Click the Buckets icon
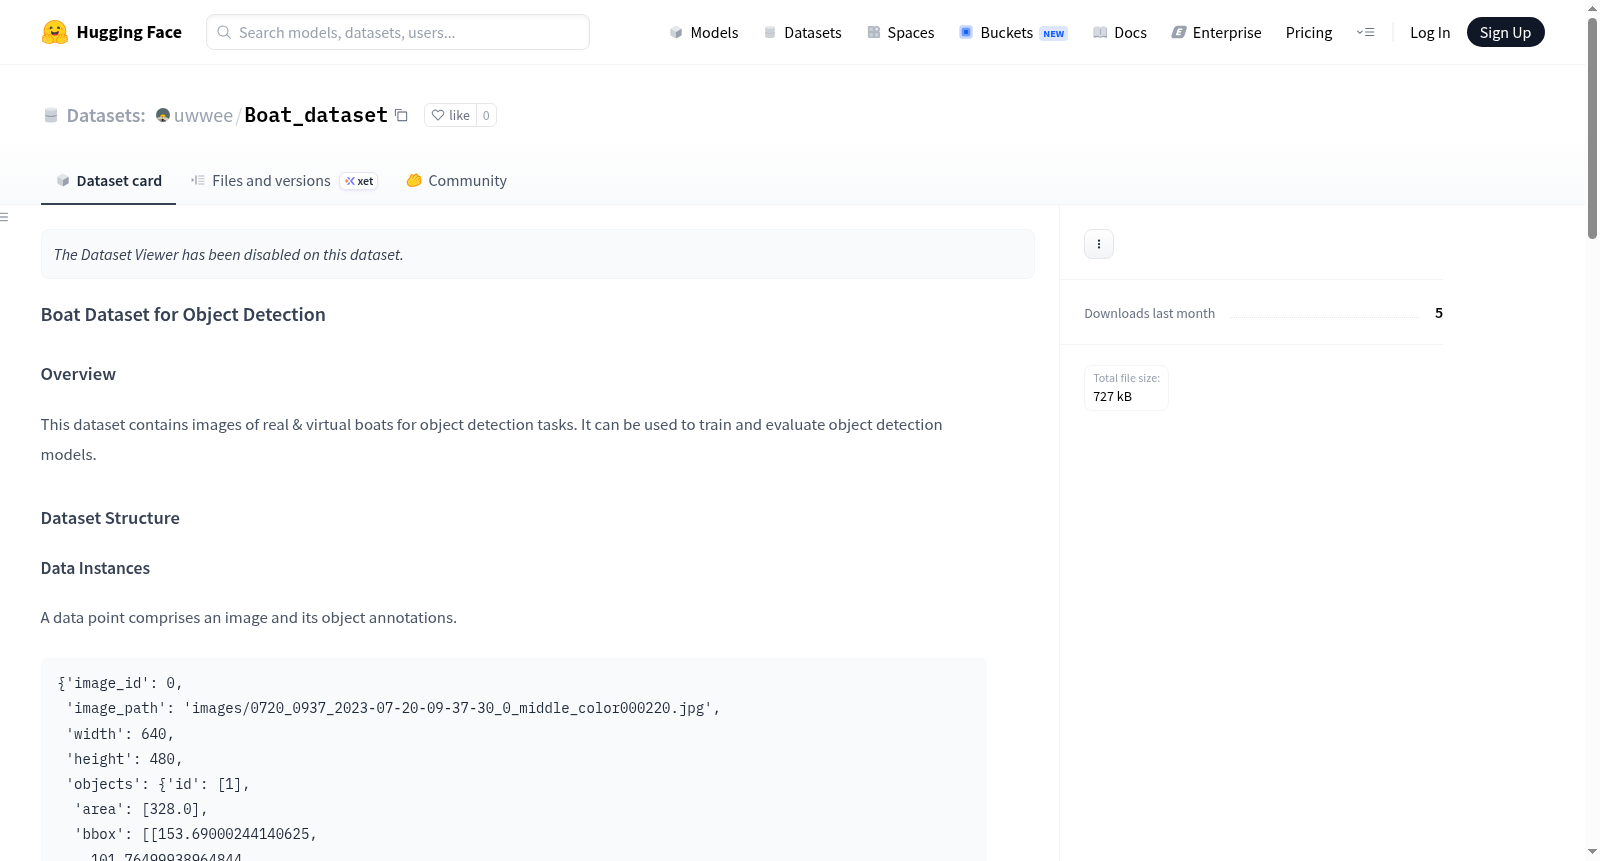This screenshot has height=861, width=1600. (x=966, y=32)
